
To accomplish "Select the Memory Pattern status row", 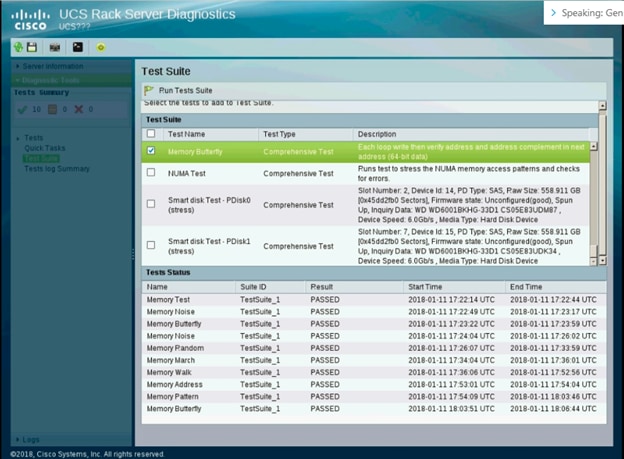I will 374,397.
